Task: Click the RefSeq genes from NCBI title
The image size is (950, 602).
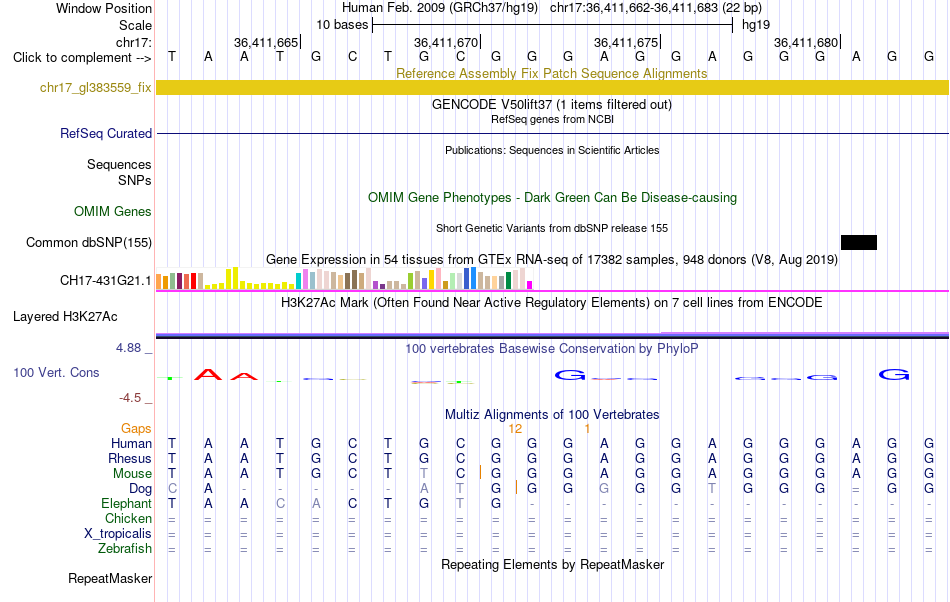Action: tap(552, 119)
